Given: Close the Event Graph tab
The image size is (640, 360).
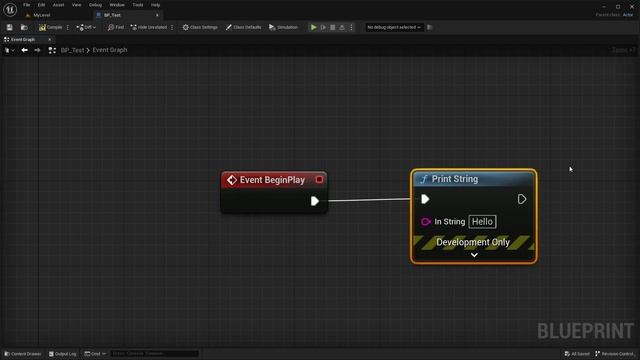Looking at the screenshot, I should 49,40.
